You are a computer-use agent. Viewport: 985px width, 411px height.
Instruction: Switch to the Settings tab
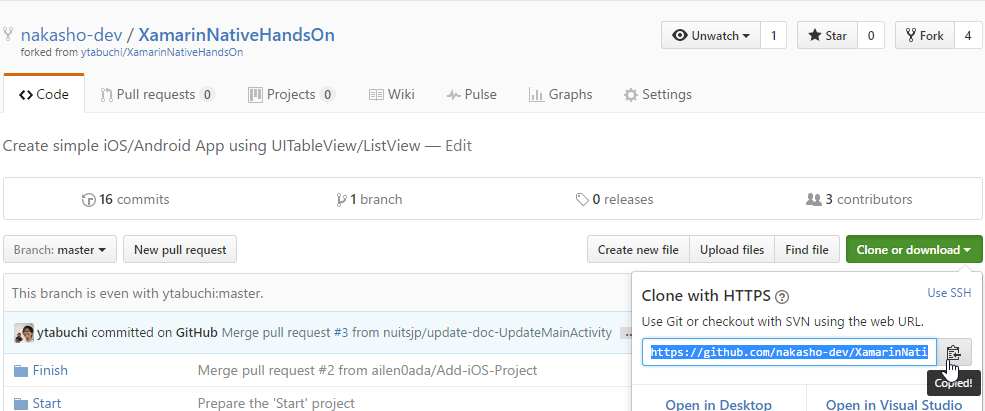pyautogui.click(x=658, y=95)
